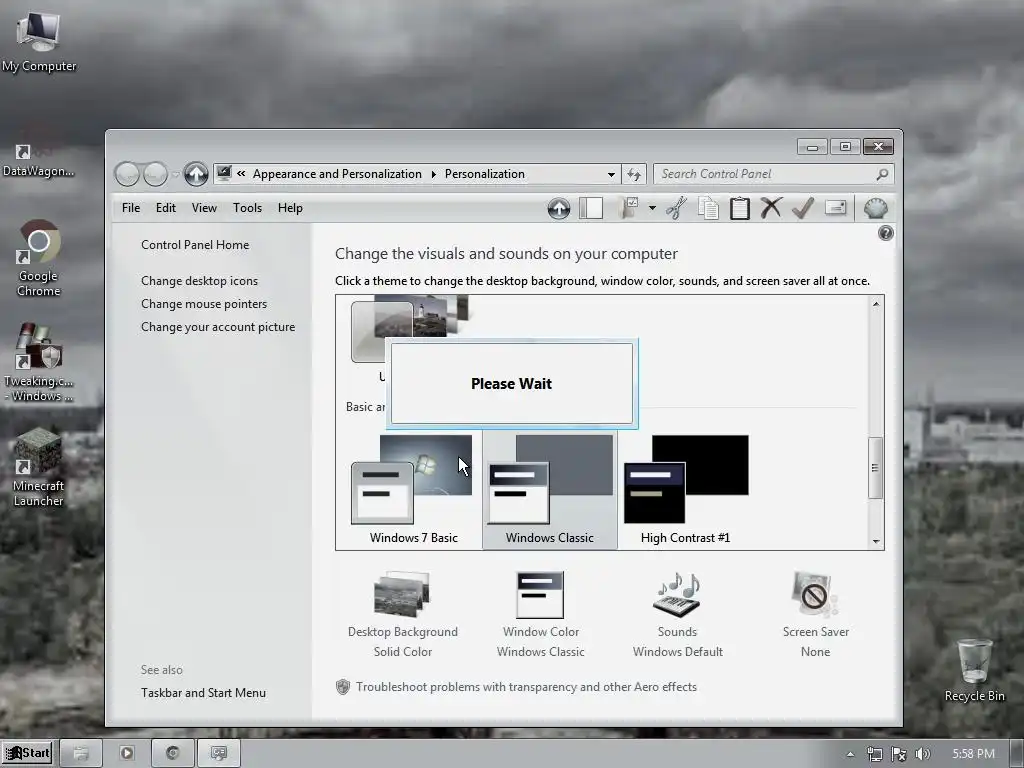Image resolution: width=1024 pixels, height=768 pixels.
Task: Click the Copy pages icon
Action: point(708,208)
